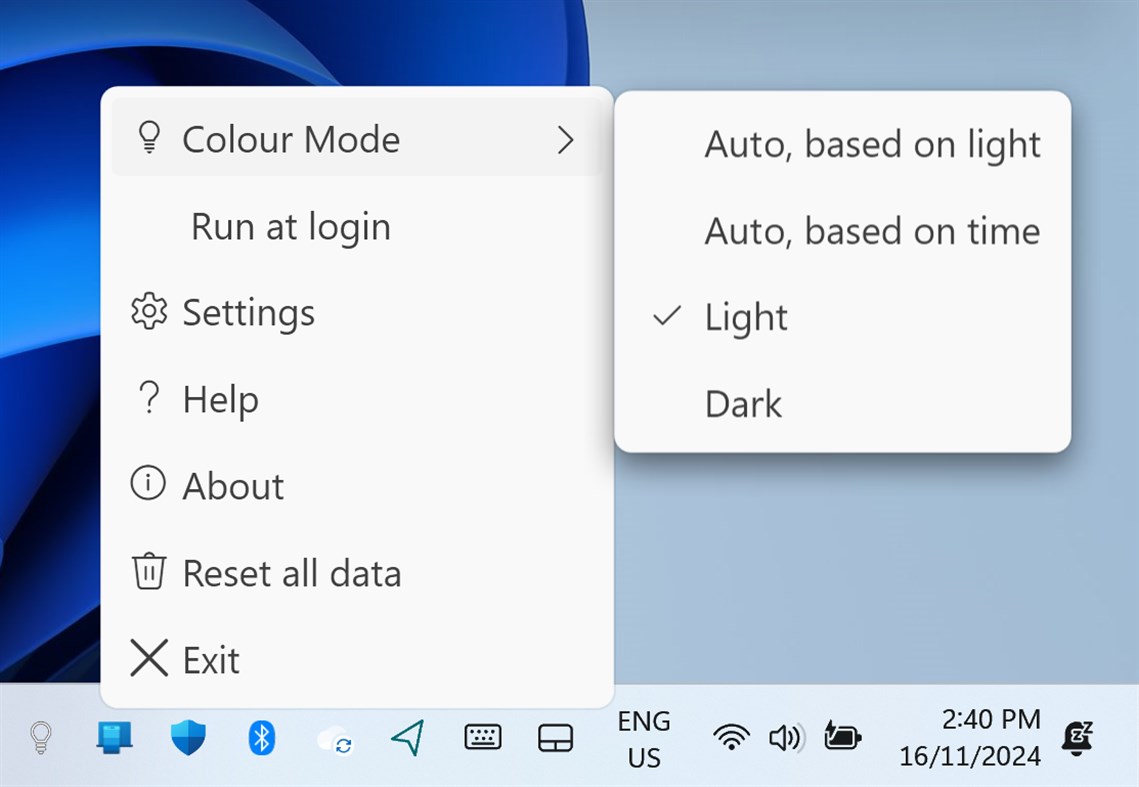Viewport: 1139px width, 787px height.
Task: Choose Auto, based on light mode
Action: 872,145
